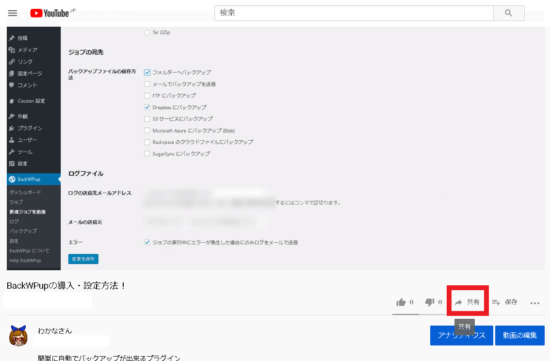Open ダッシュボード under BackWPup
The image size is (550, 361).
click(25, 192)
